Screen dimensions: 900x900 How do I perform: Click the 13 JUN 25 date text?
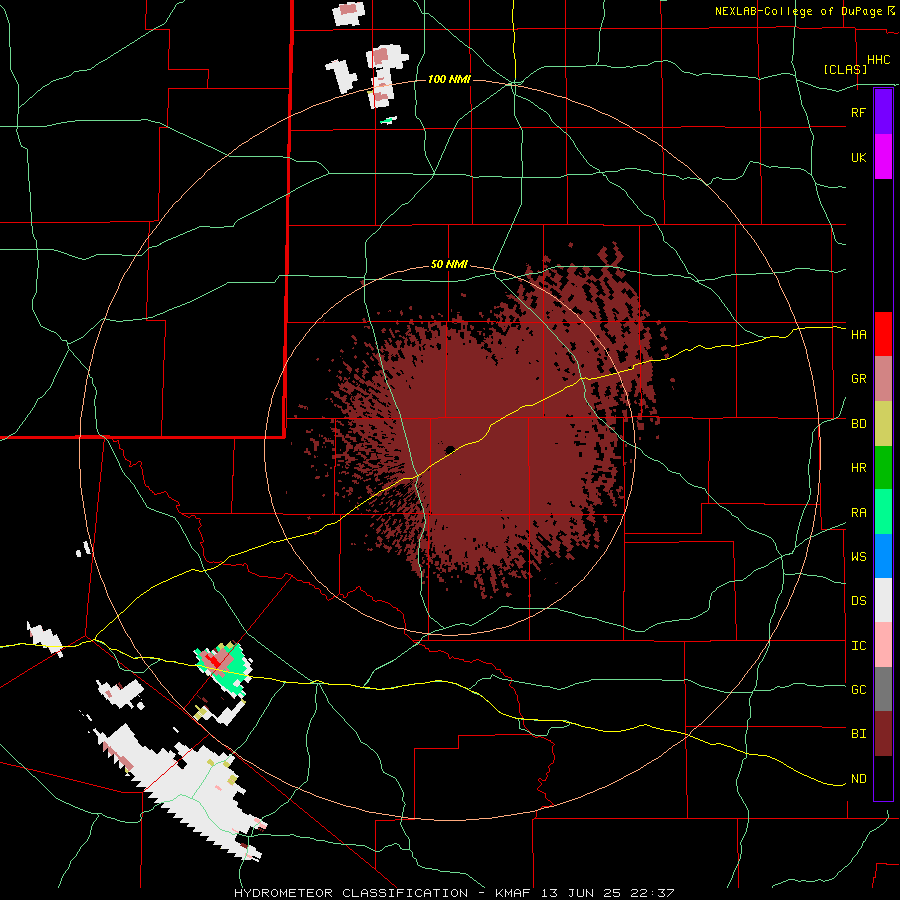[581, 893]
